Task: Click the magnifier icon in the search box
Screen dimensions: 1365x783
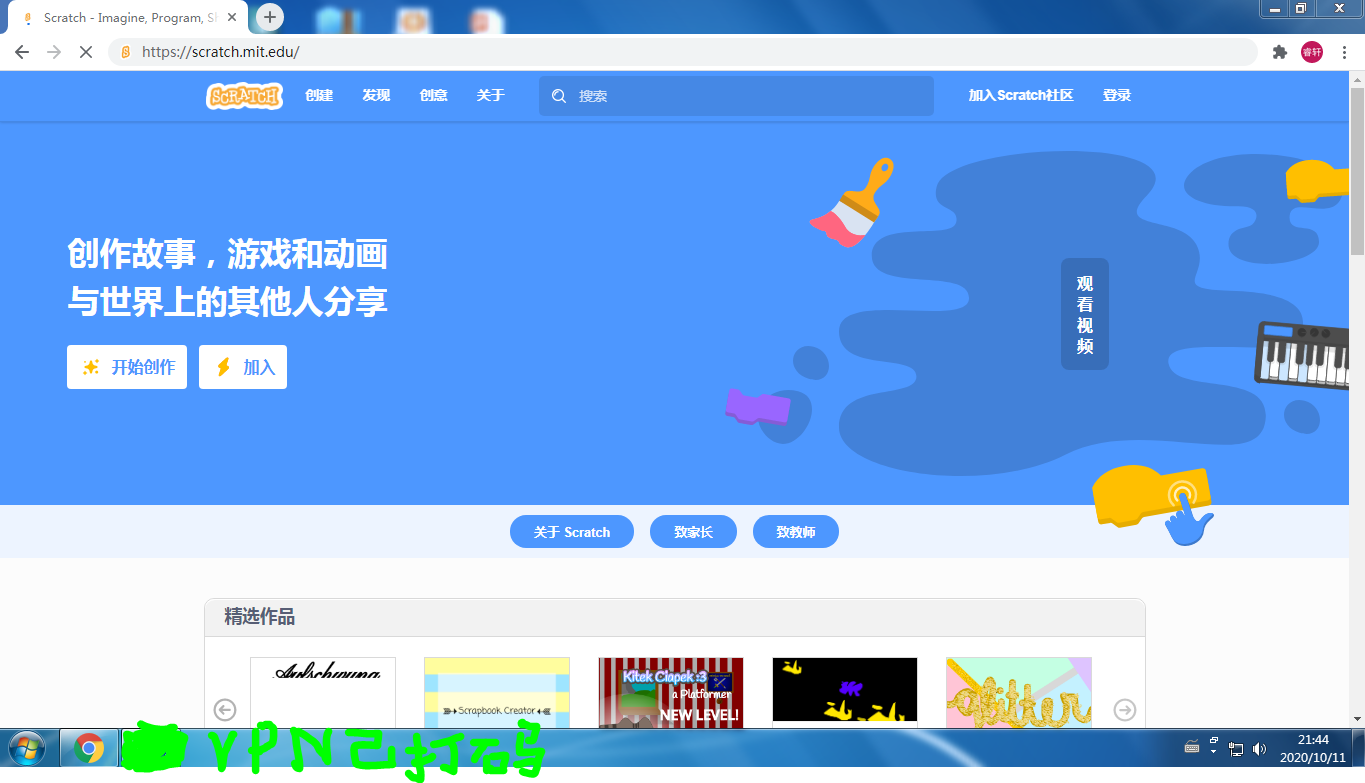Action: click(x=559, y=96)
